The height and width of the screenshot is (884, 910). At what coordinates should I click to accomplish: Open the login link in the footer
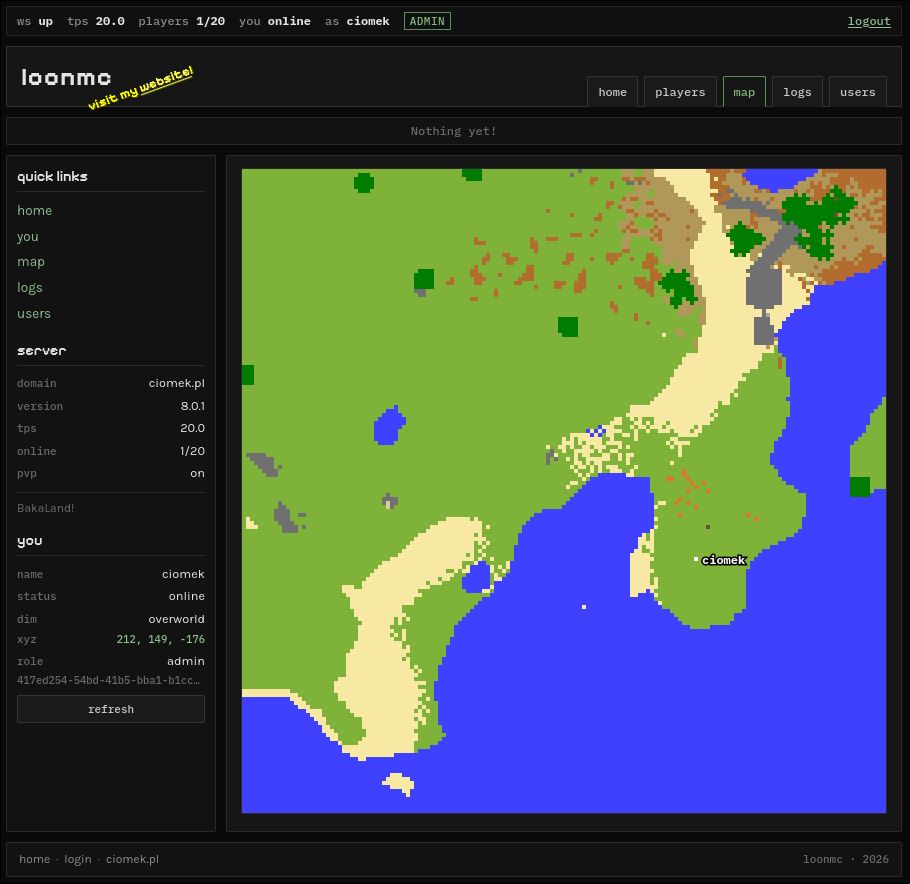coord(78,859)
